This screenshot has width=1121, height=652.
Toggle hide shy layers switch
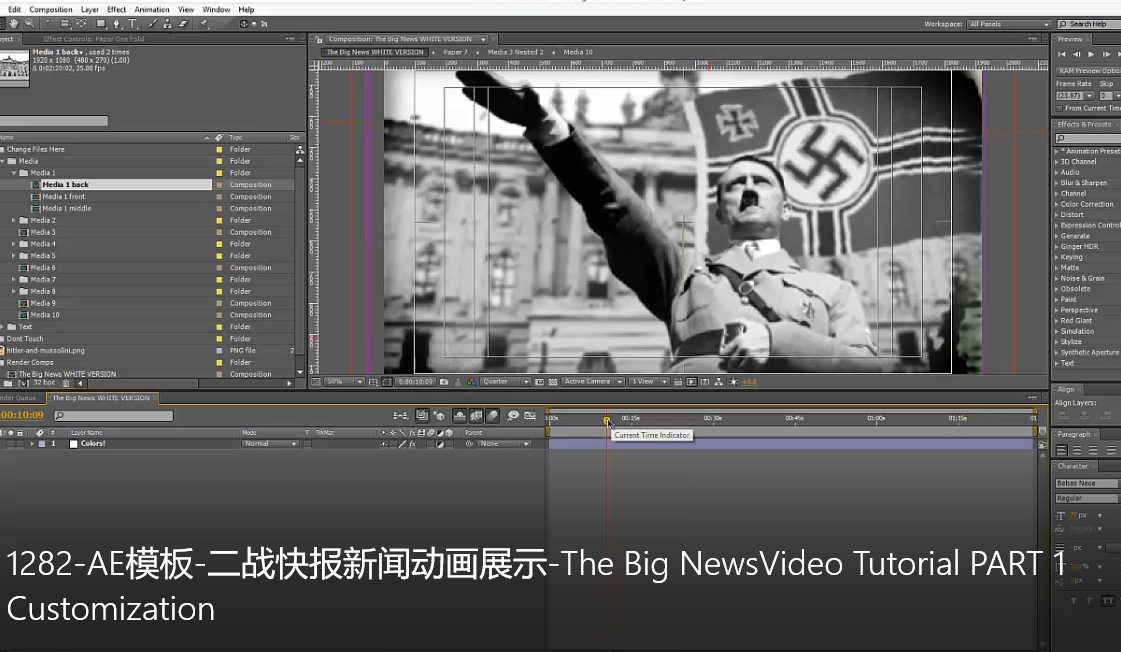point(460,415)
